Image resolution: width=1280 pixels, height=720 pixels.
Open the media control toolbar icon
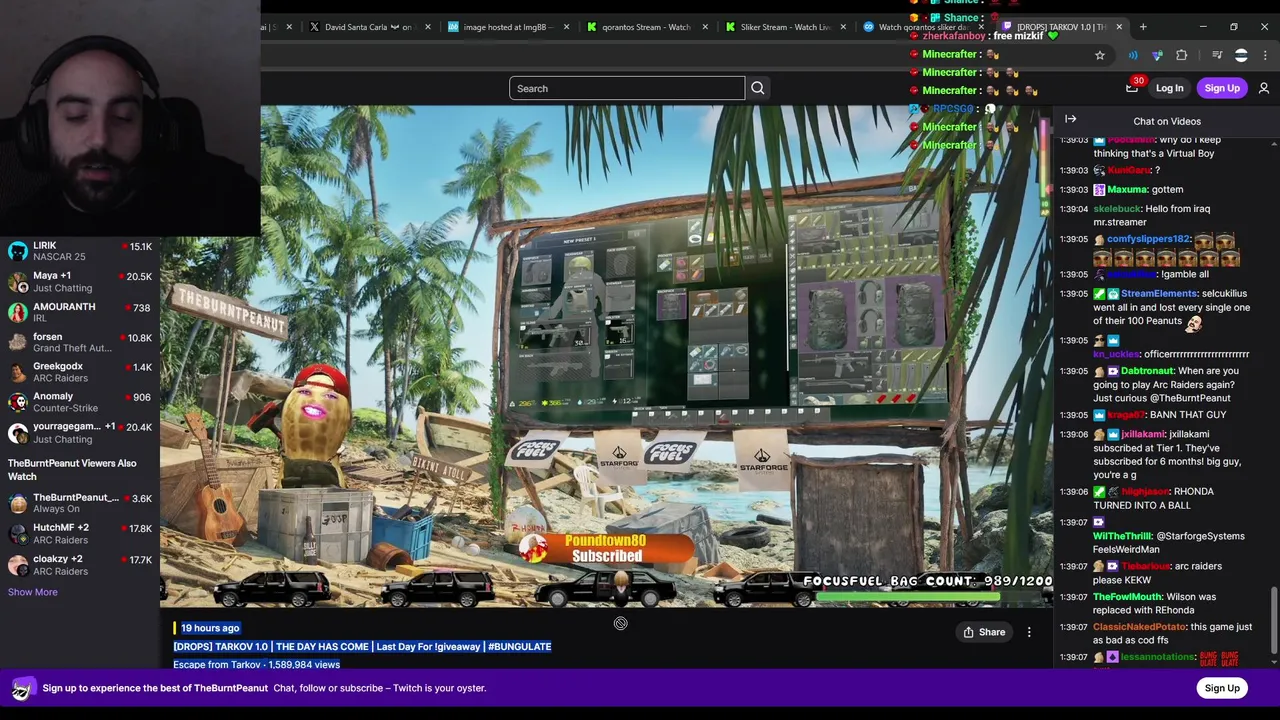pos(1217,55)
